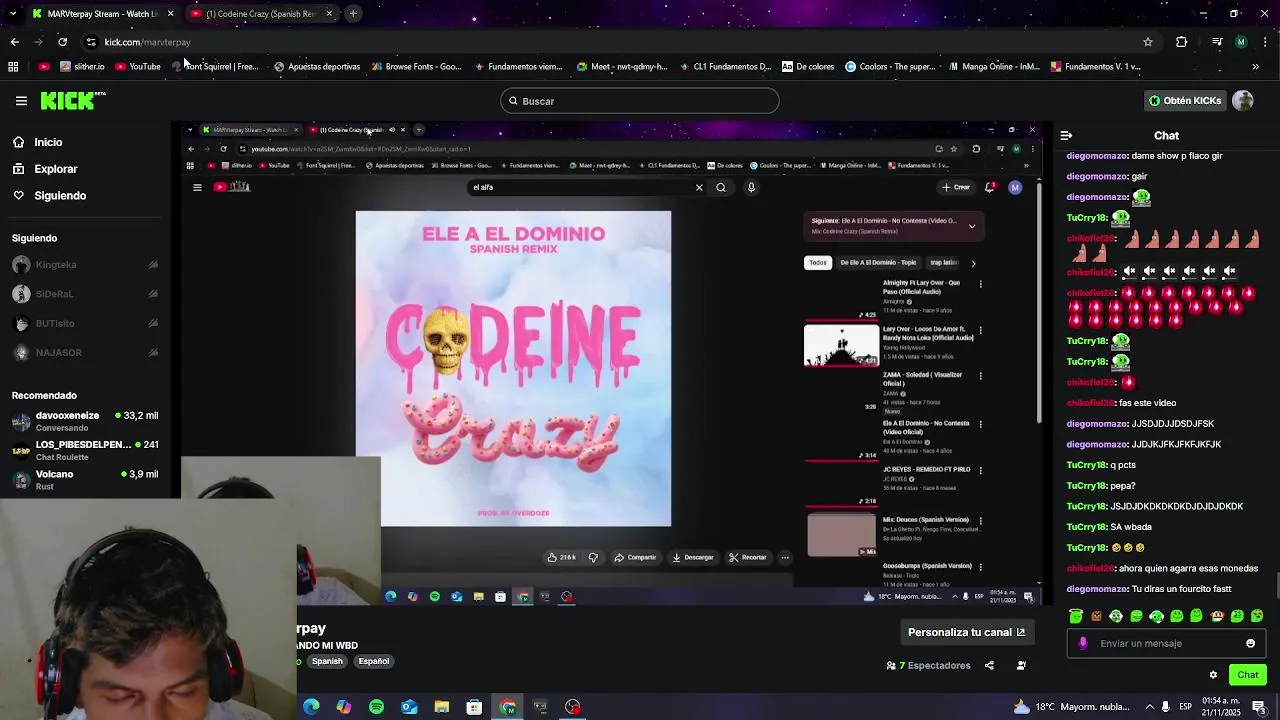Click the user icon beside the share icon
Screen dimensions: 1280x720
pos(1021,665)
